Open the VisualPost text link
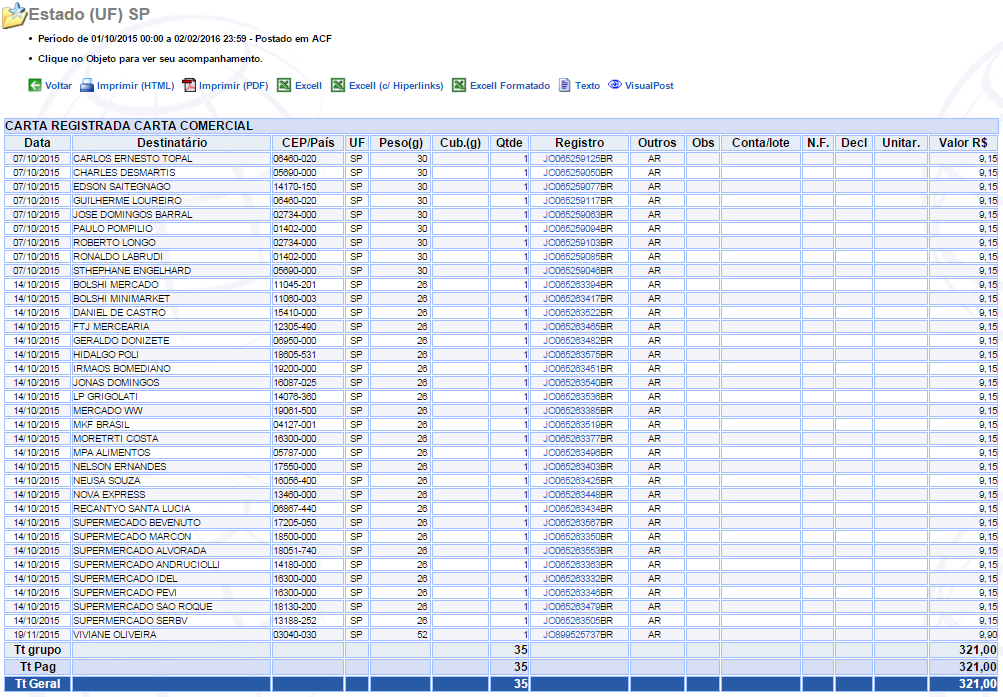 (649, 86)
